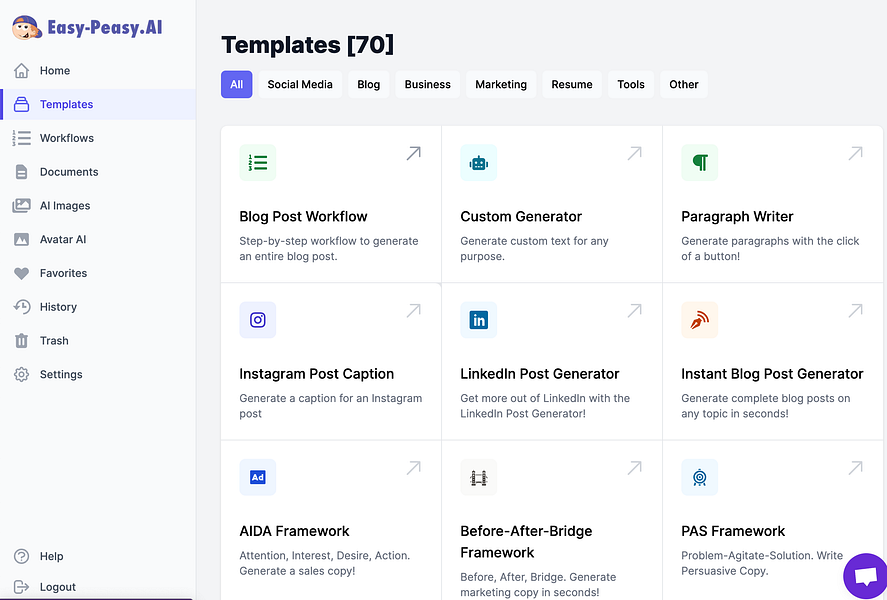Show the Resume templates tab
Image resolution: width=887 pixels, height=600 pixels.
[572, 85]
